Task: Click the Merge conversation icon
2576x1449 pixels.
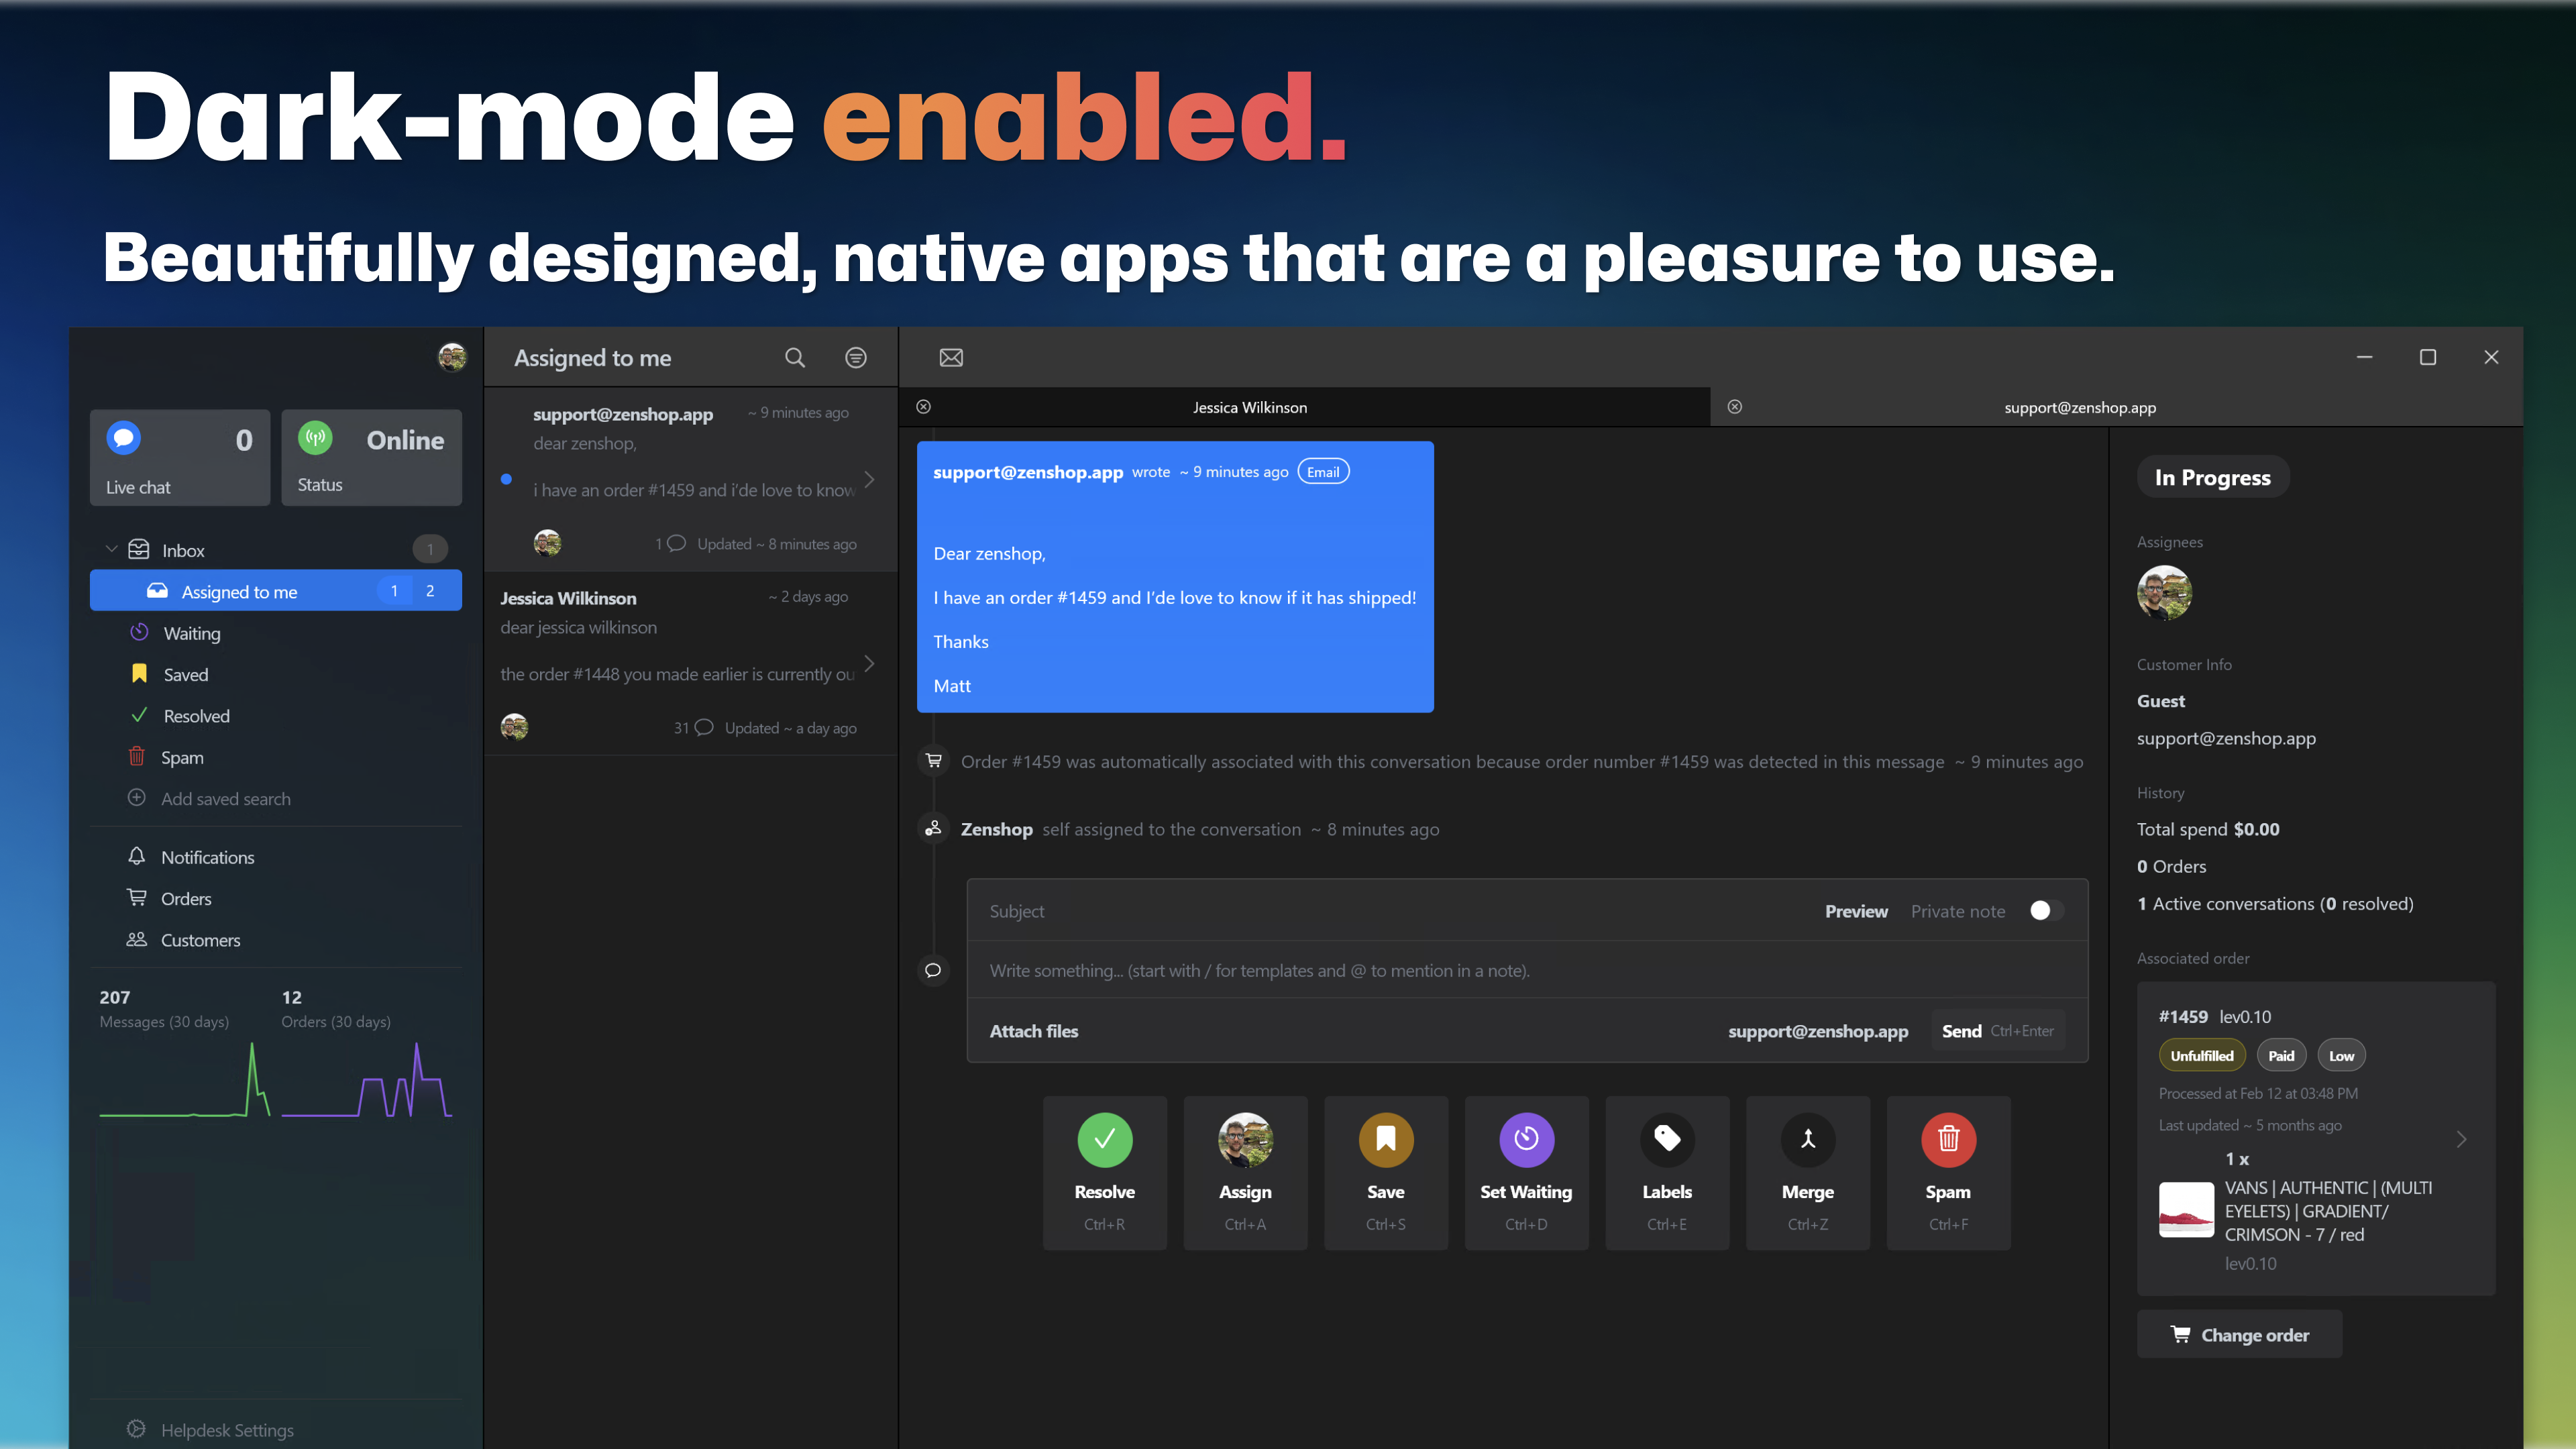Action: point(1807,1140)
